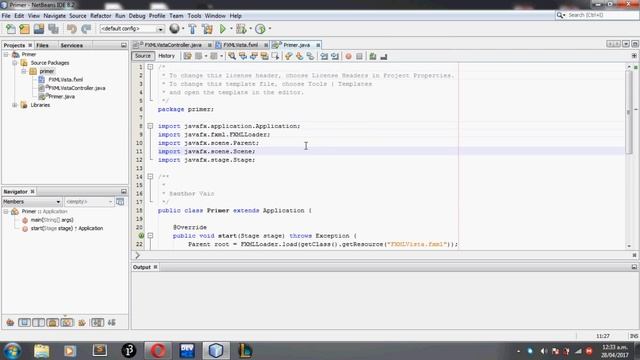Toggle Javadoc view icon beside Navigator filter

(x=120, y=202)
